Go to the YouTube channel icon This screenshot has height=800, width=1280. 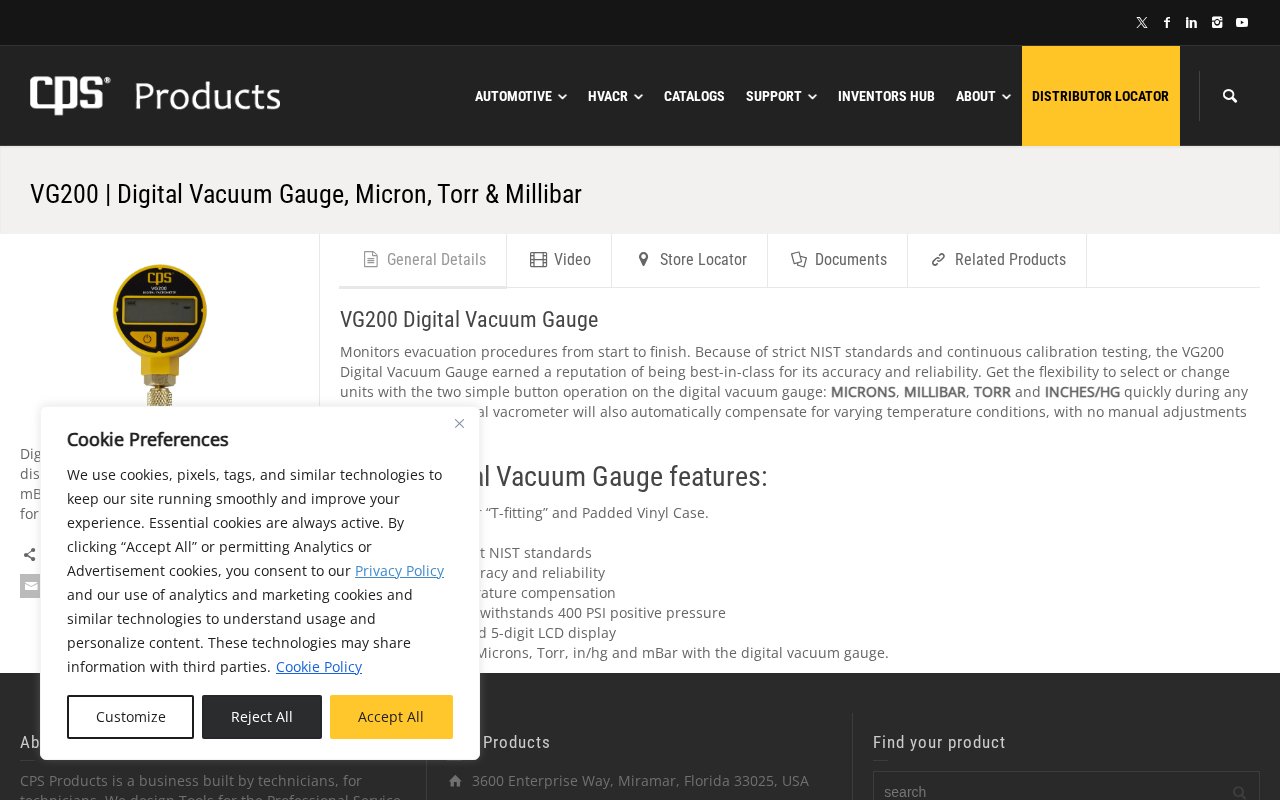coord(1242,23)
